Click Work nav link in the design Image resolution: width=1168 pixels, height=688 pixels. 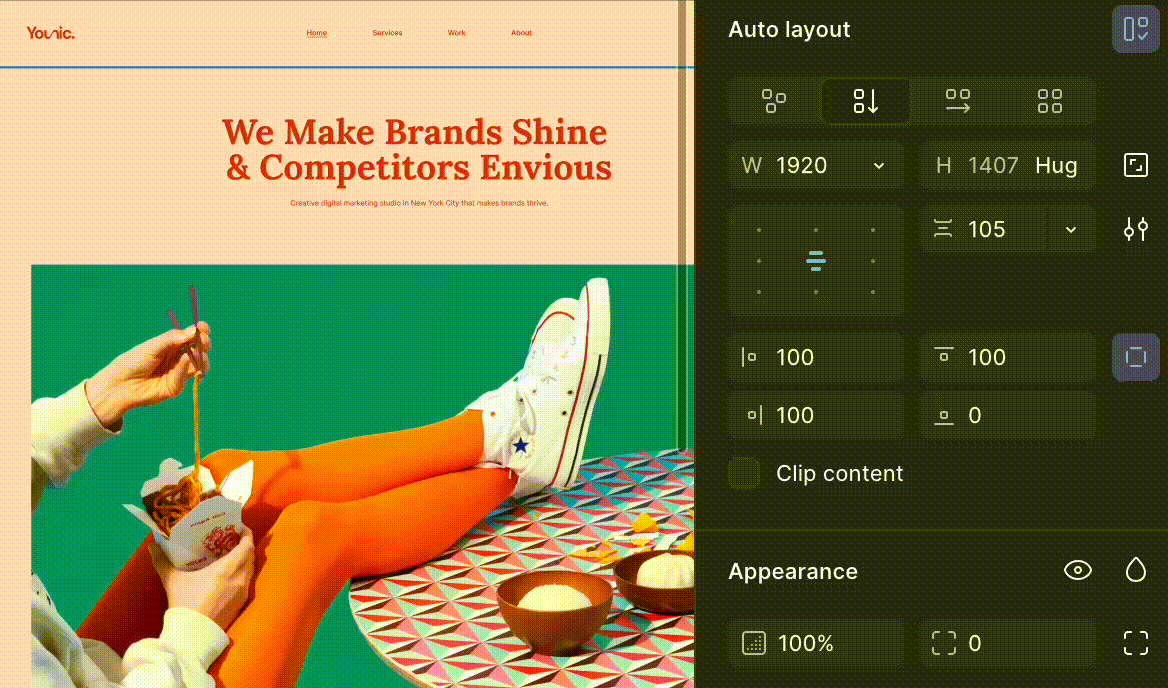click(457, 33)
